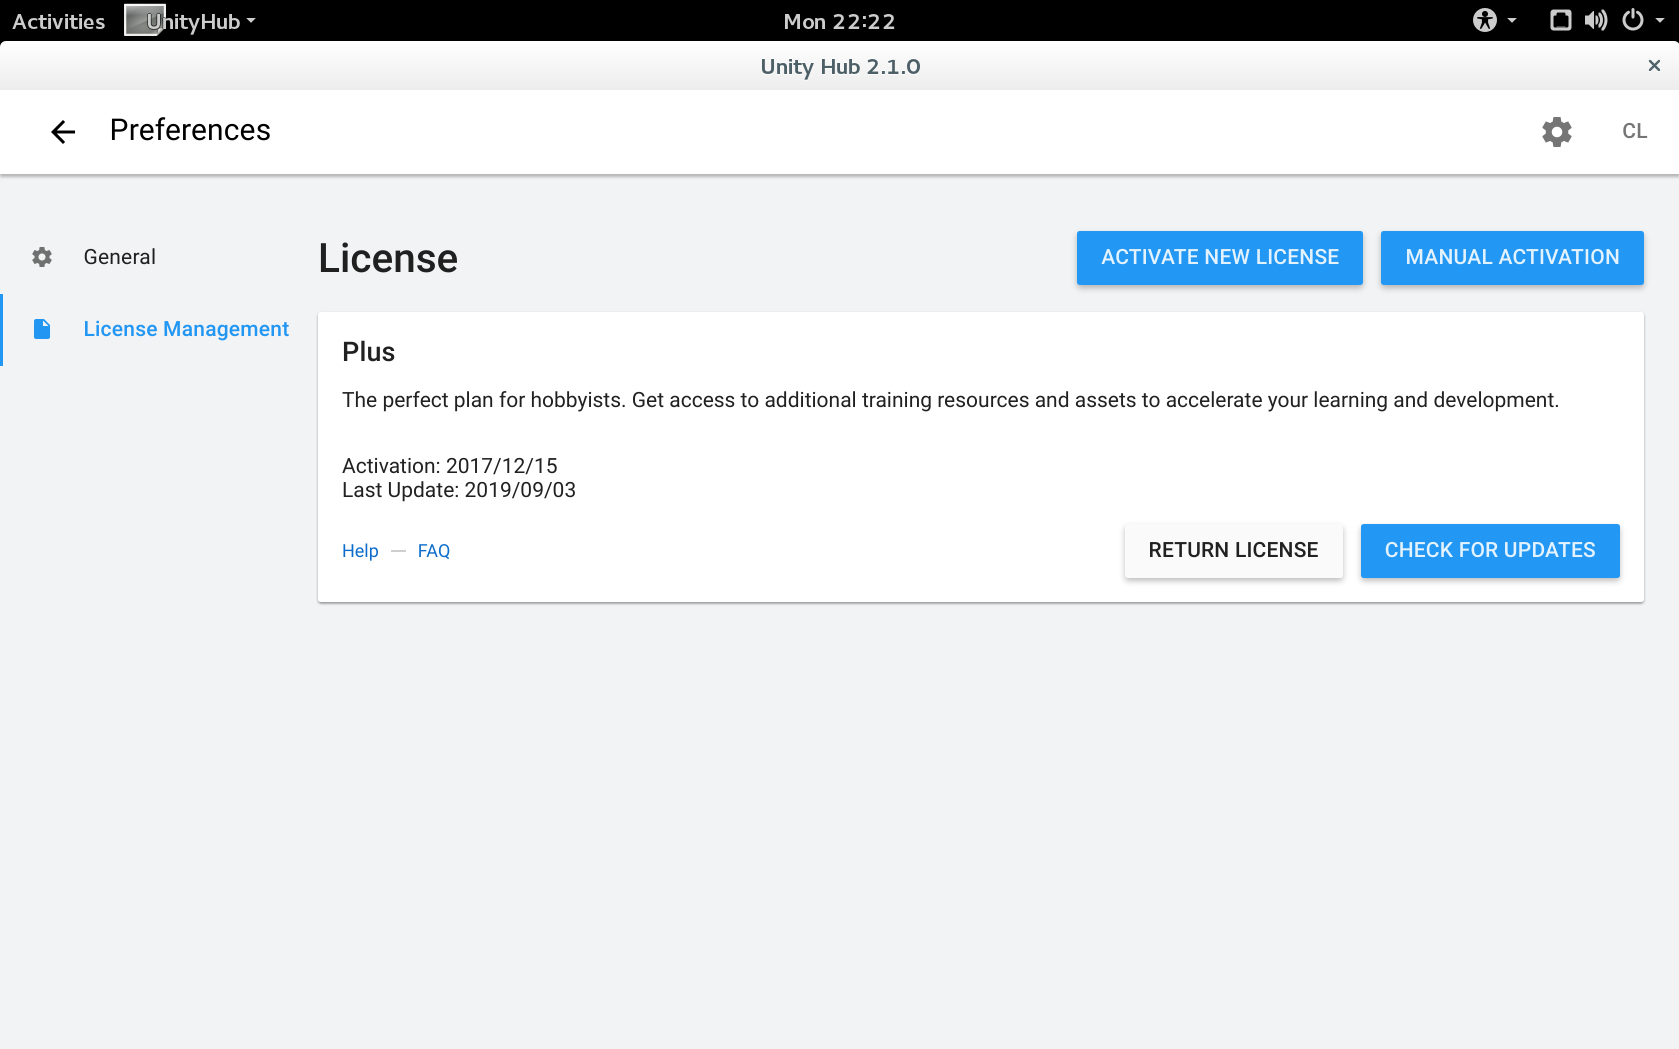Viewport: 1679px width, 1049px height.
Task: Open the volume control in system tray
Action: (x=1596, y=20)
